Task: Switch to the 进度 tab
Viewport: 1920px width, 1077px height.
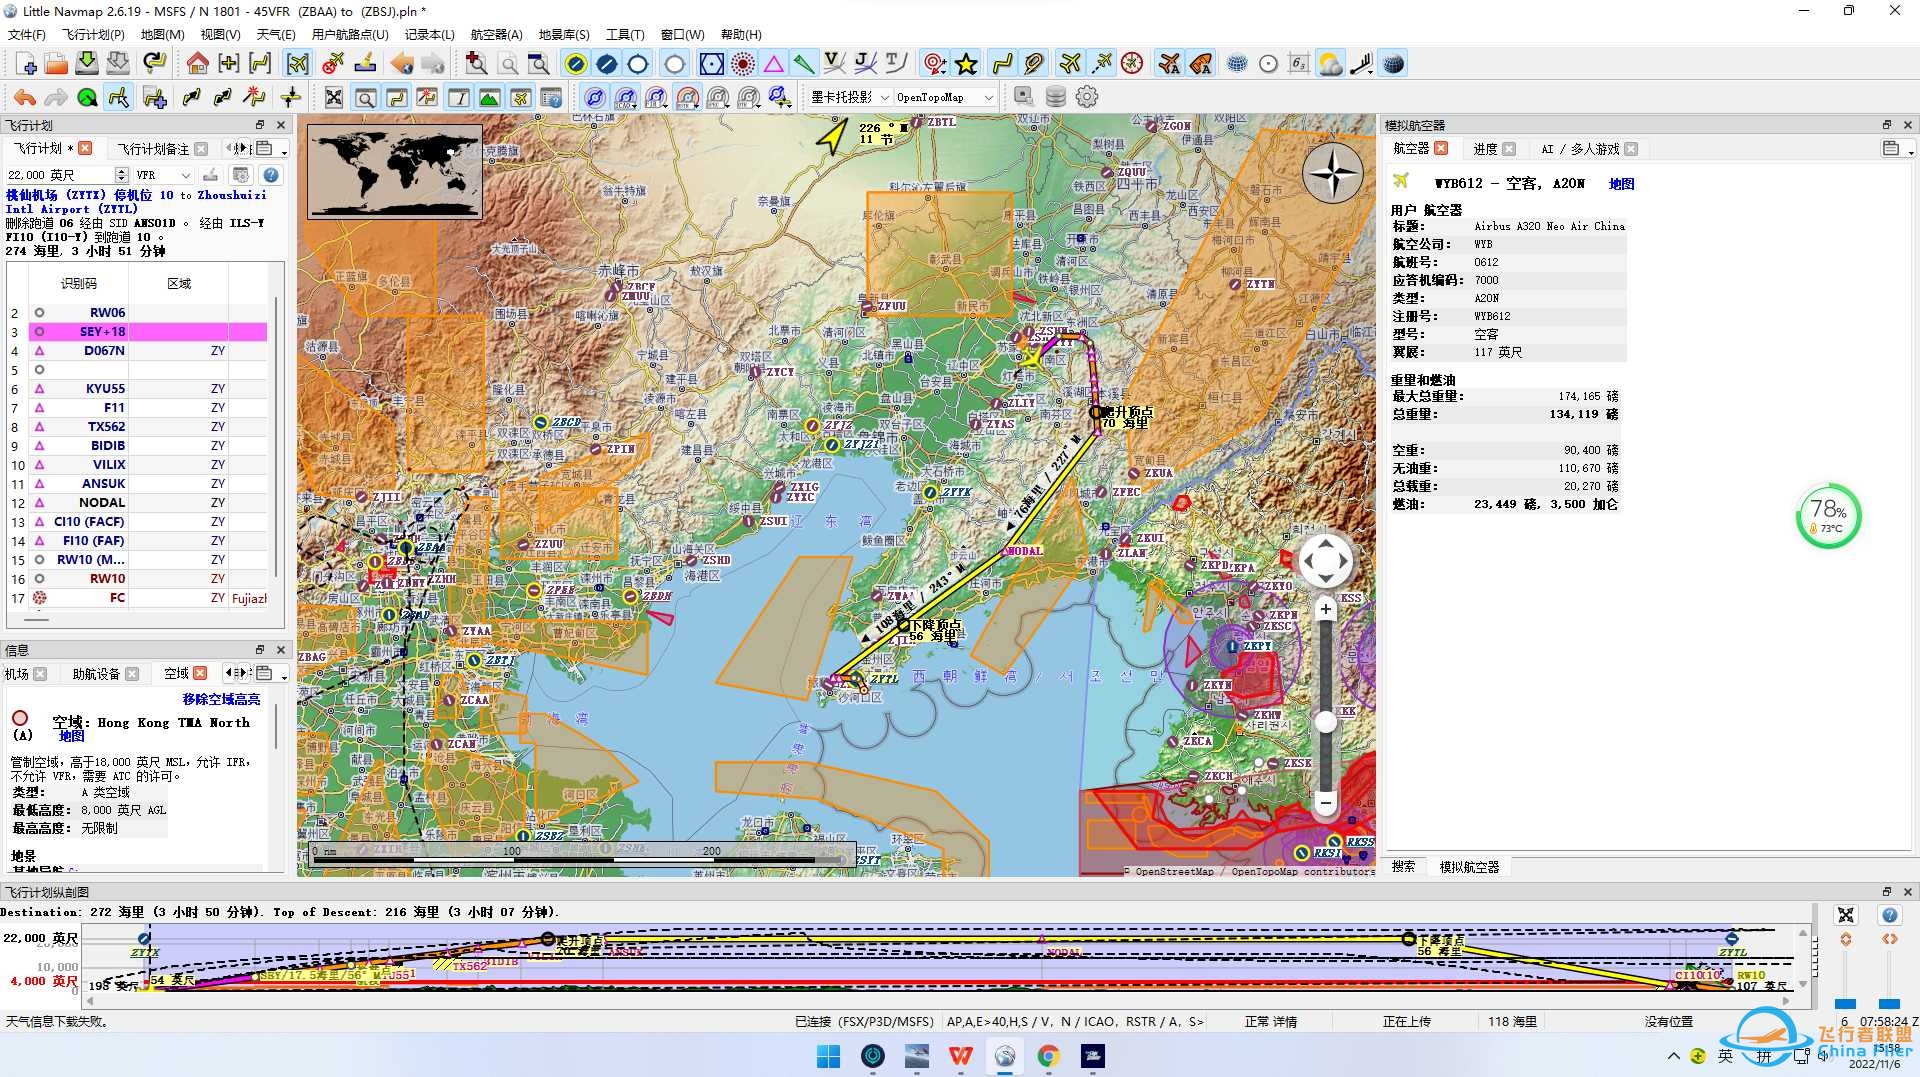Action: (1485, 149)
